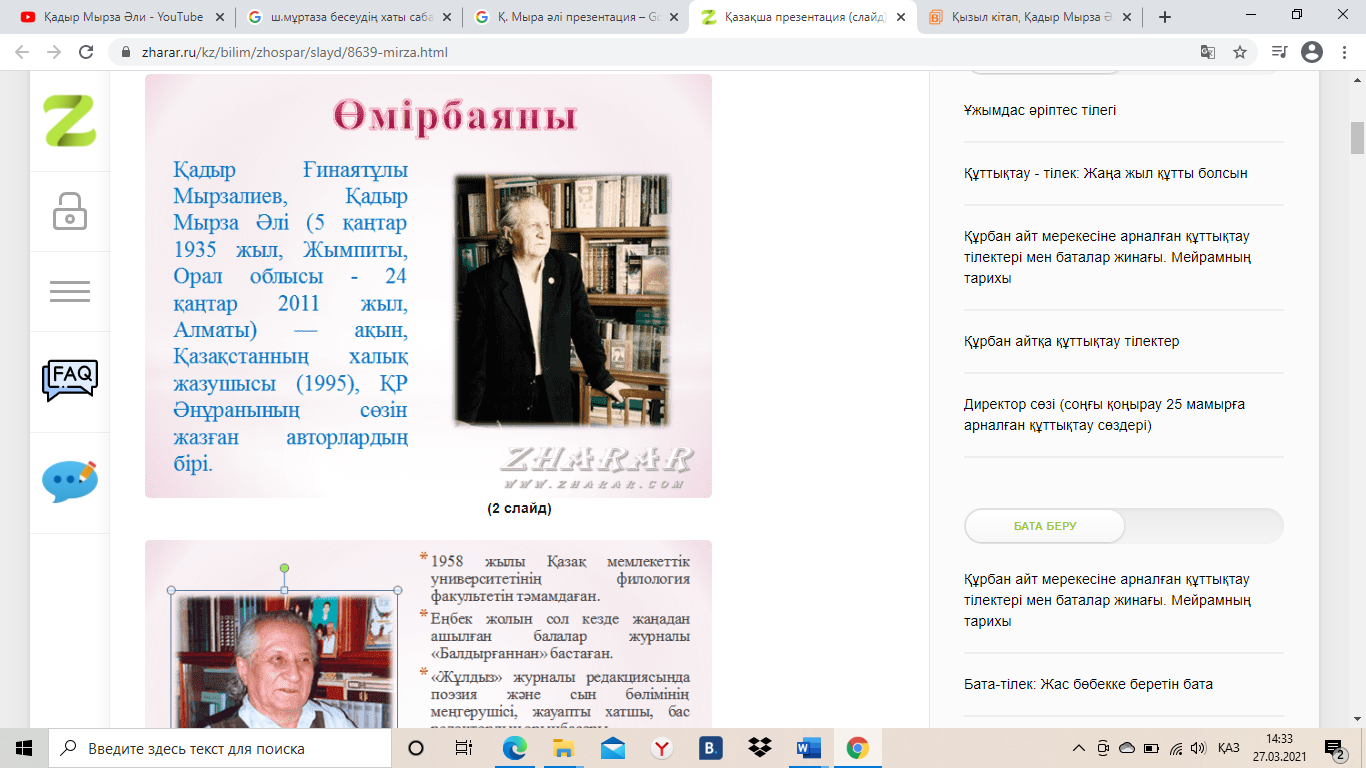The width and height of the screenshot is (1366, 768).
Task: Click the green Zharar logo in the sidebar
Action: click(x=69, y=121)
